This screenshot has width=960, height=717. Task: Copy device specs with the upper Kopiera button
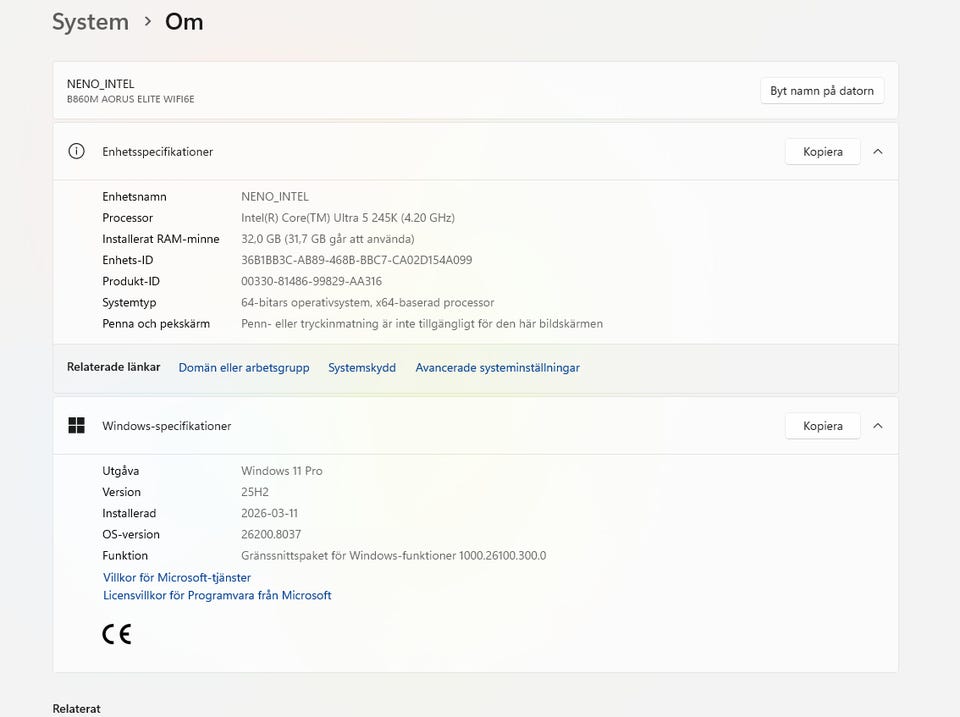pos(822,152)
